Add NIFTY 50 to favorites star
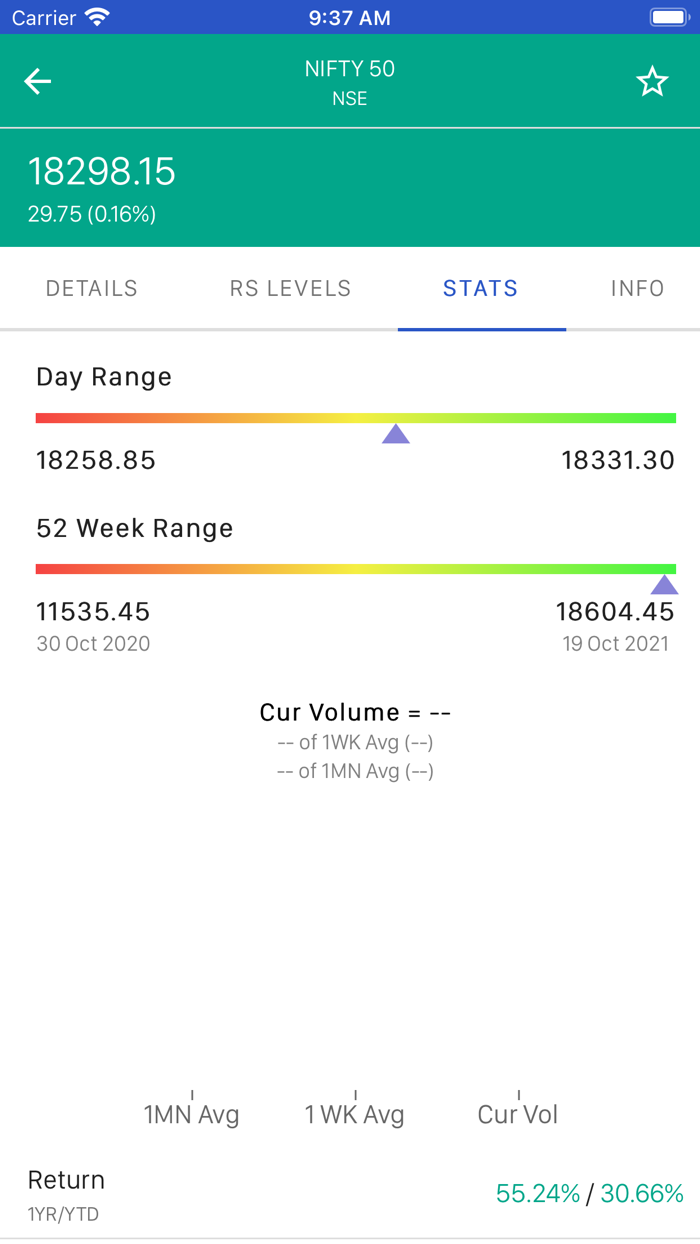 click(x=652, y=82)
